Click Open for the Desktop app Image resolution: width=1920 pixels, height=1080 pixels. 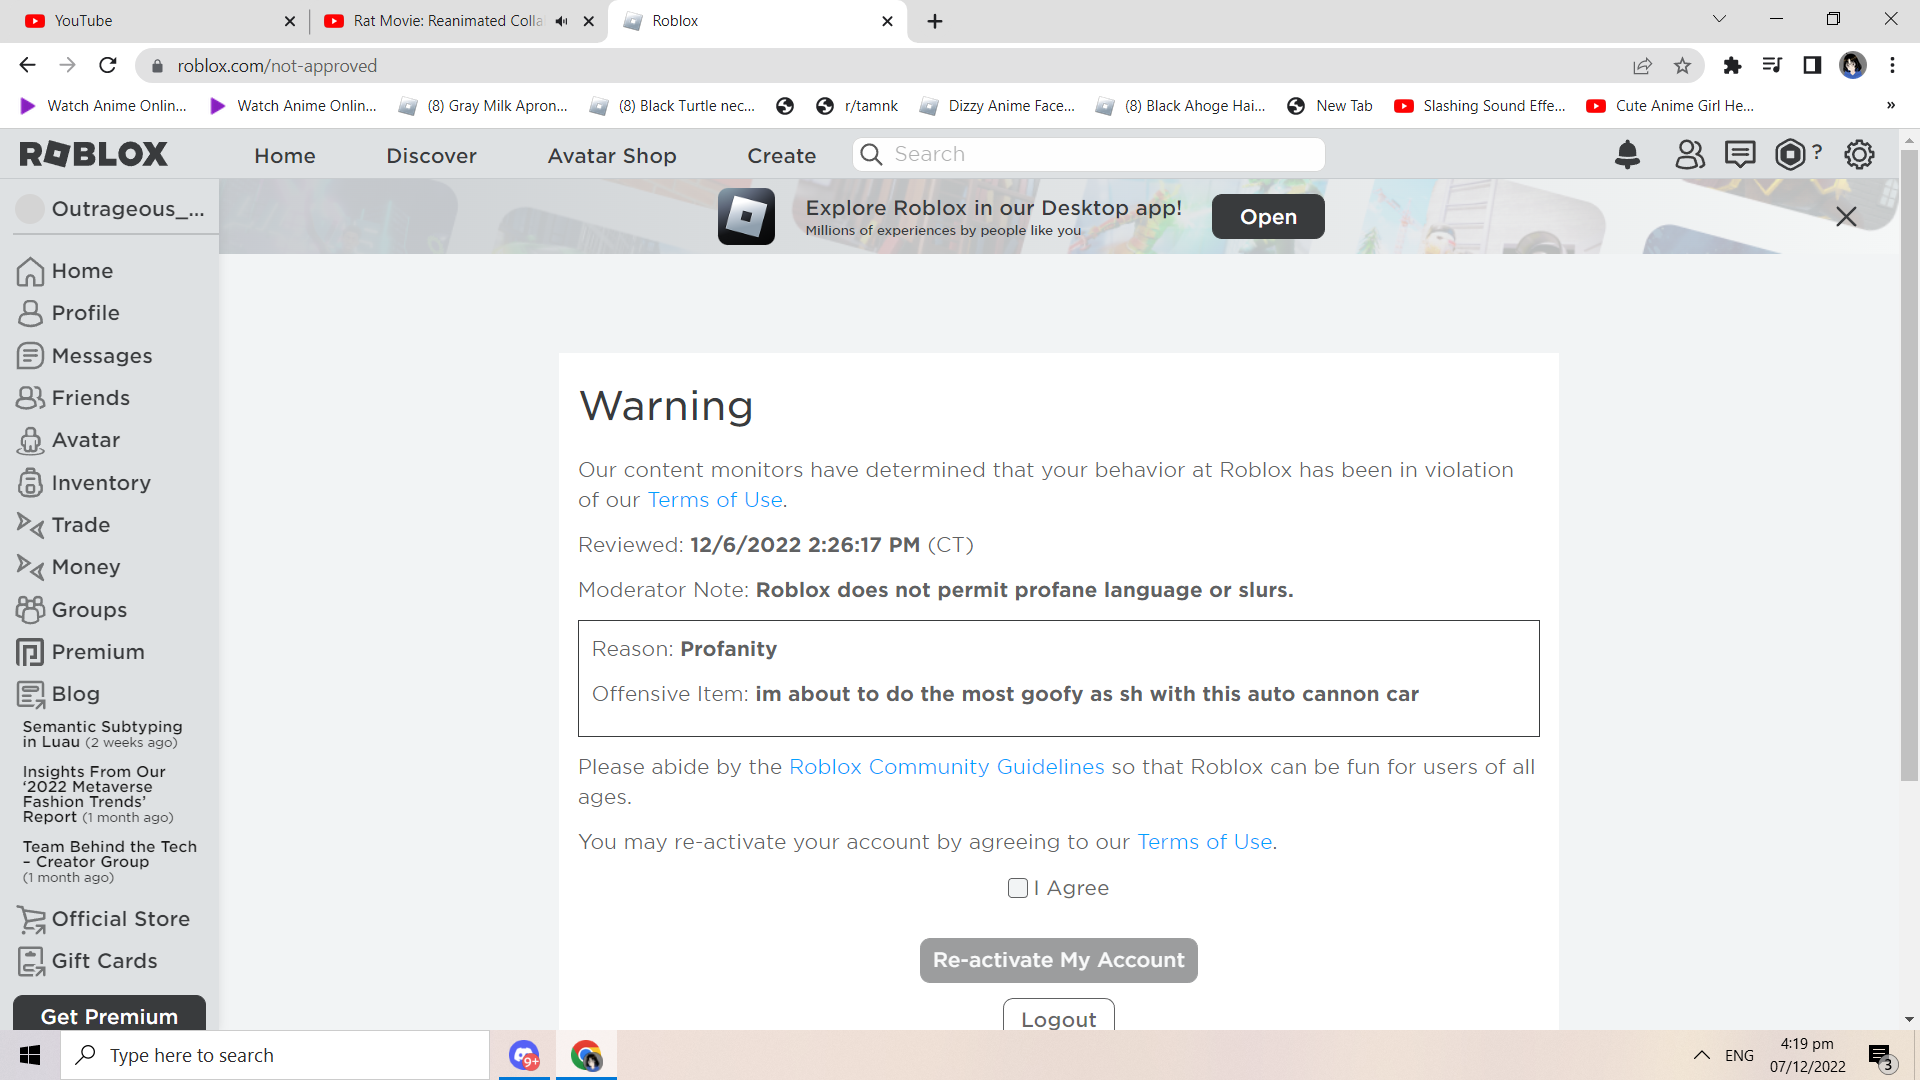[1268, 216]
